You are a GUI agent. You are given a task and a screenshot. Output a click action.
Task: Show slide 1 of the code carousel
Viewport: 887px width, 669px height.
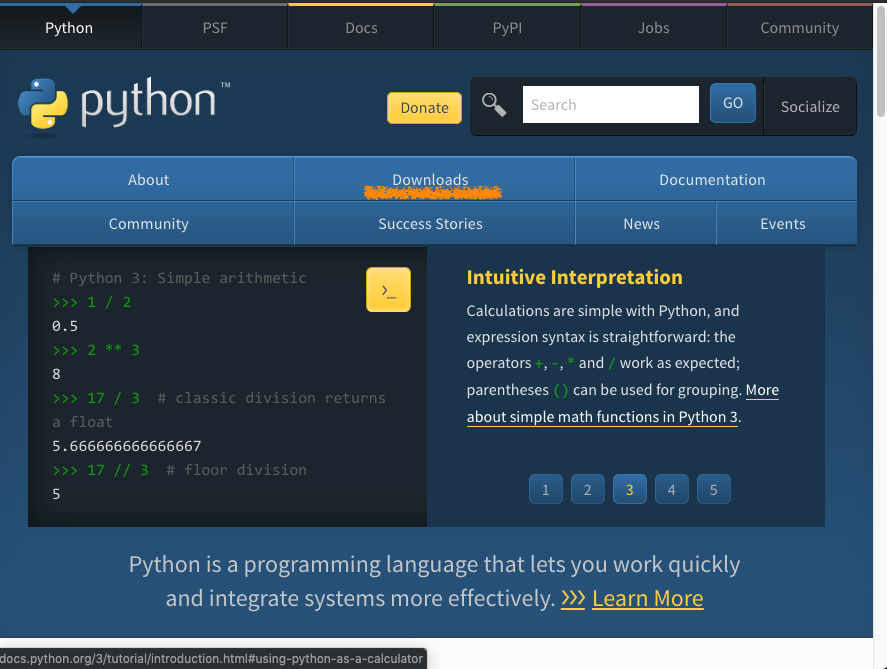[545, 489]
